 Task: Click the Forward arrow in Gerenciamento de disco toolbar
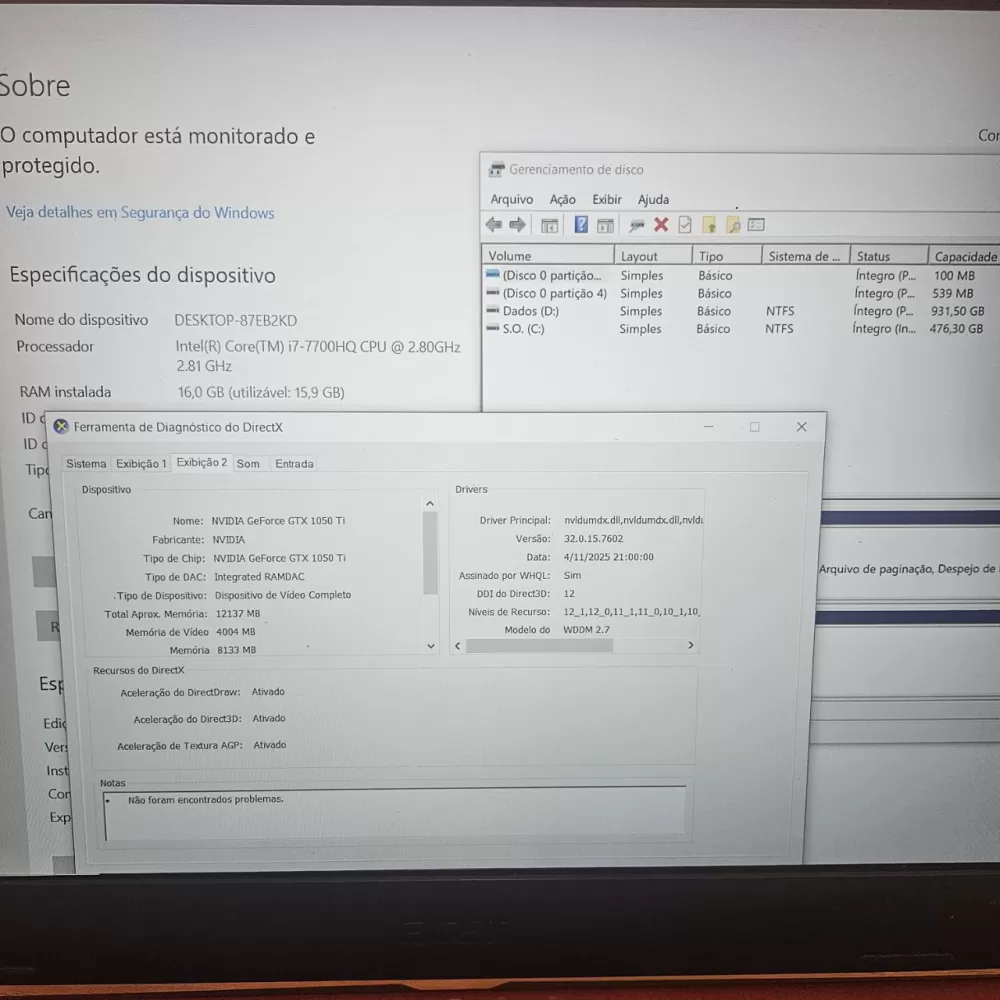(x=517, y=224)
